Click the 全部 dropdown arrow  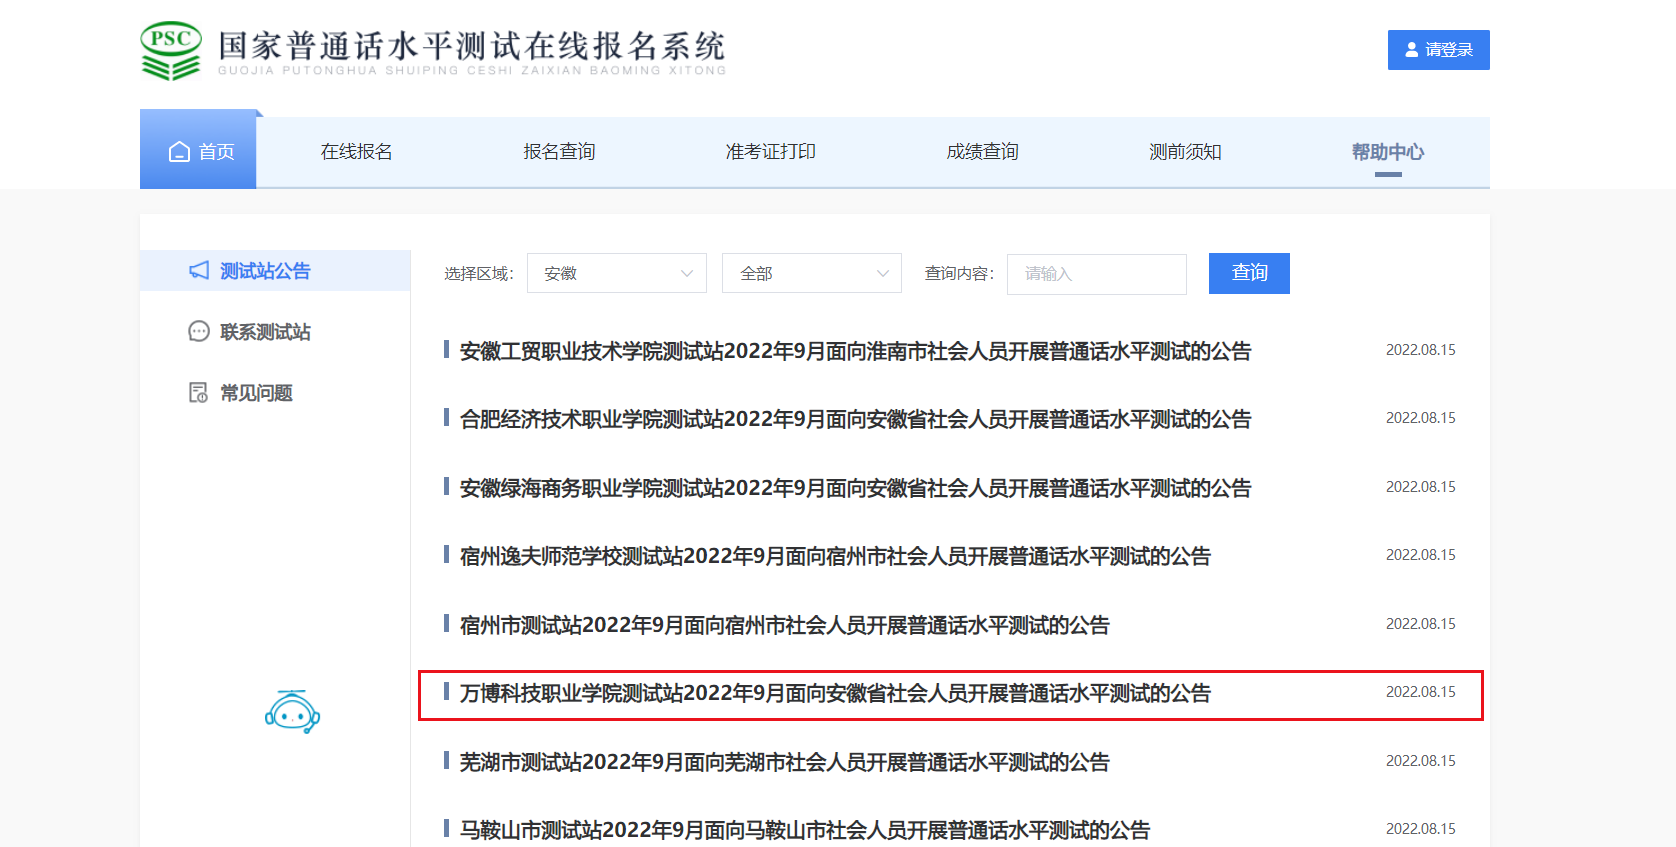click(883, 274)
